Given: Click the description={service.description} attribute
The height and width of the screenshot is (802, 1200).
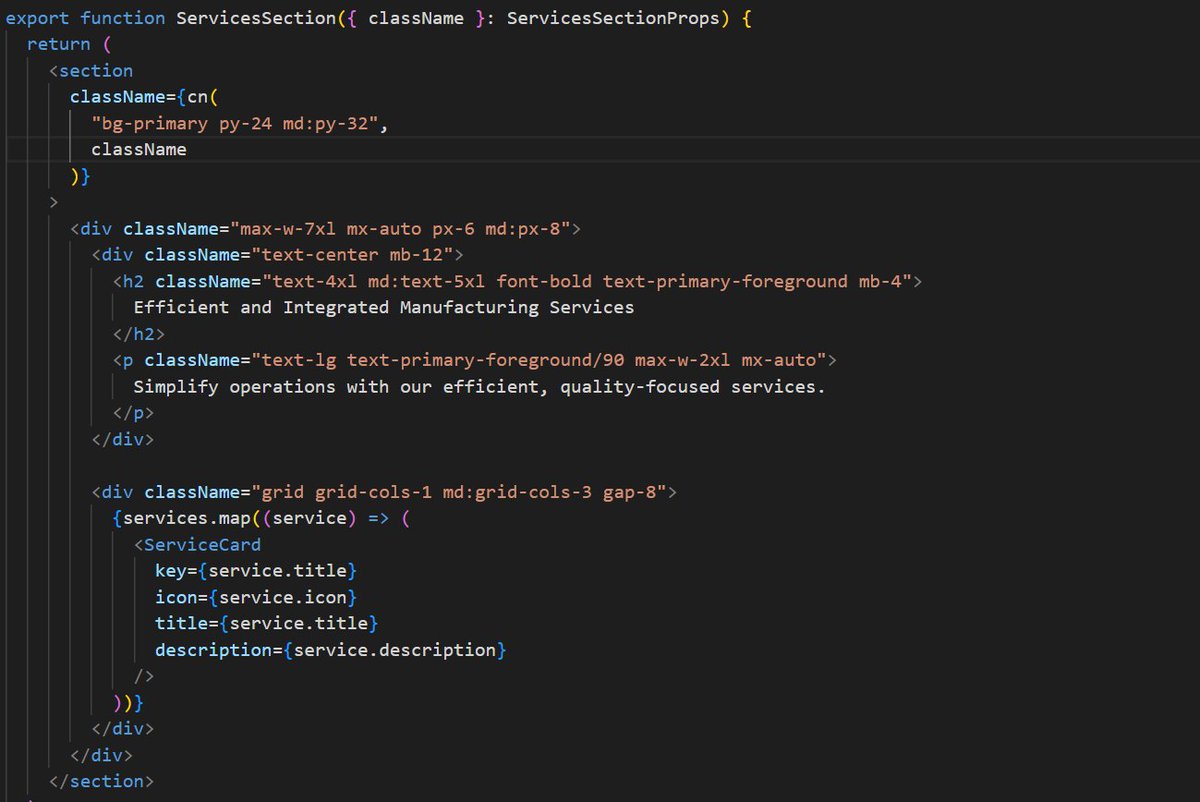Looking at the screenshot, I should pos(331,650).
